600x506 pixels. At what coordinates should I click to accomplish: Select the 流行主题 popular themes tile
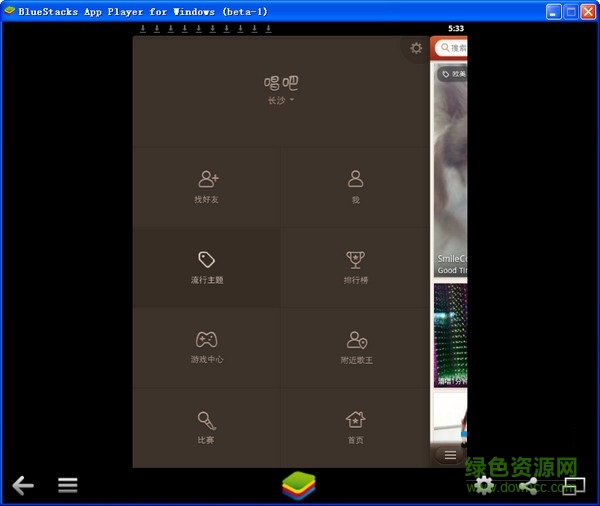pos(207,267)
